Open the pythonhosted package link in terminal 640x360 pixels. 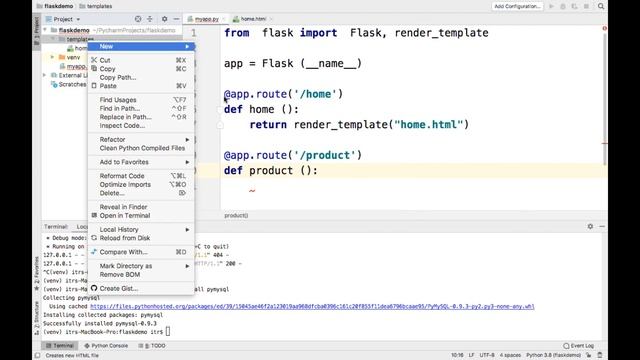(312, 307)
